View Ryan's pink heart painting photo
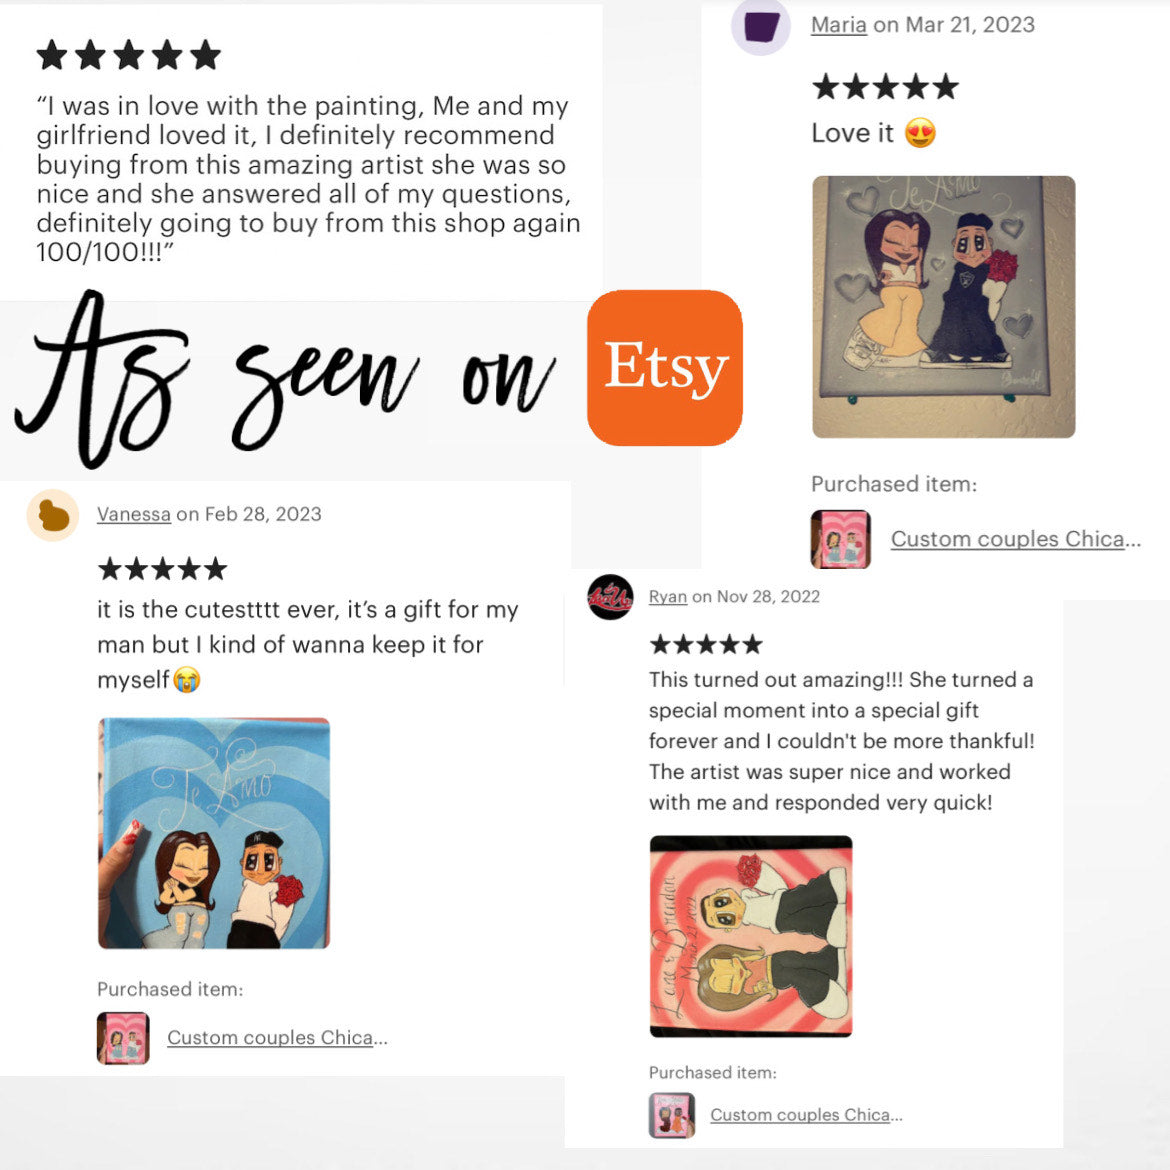Viewport: 1170px width, 1170px height. point(751,936)
